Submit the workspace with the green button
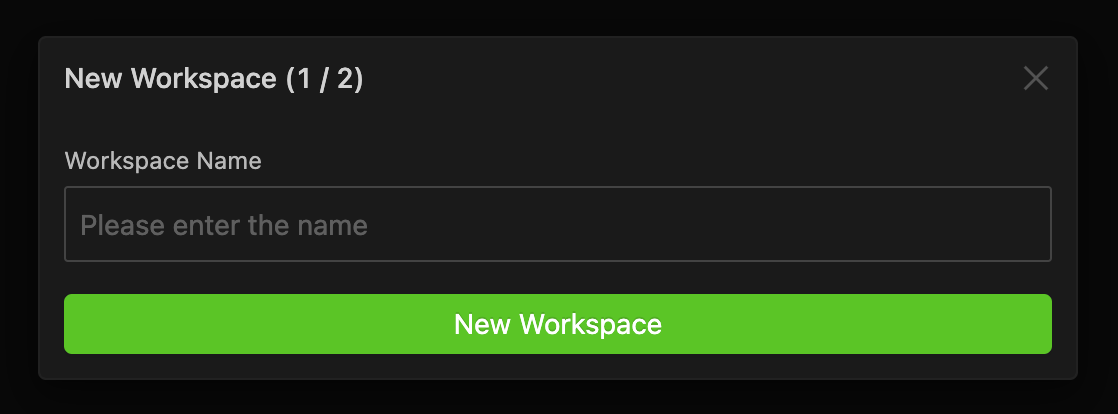Image resolution: width=1118 pixels, height=414 pixels. 557,324
